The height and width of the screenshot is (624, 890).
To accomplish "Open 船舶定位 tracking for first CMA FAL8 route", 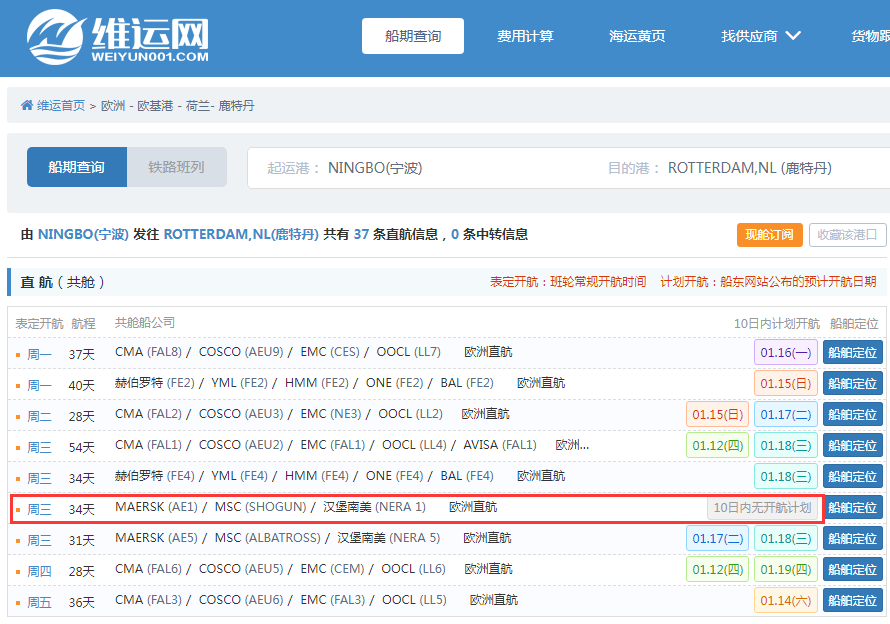I will click(x=852, y=352).
